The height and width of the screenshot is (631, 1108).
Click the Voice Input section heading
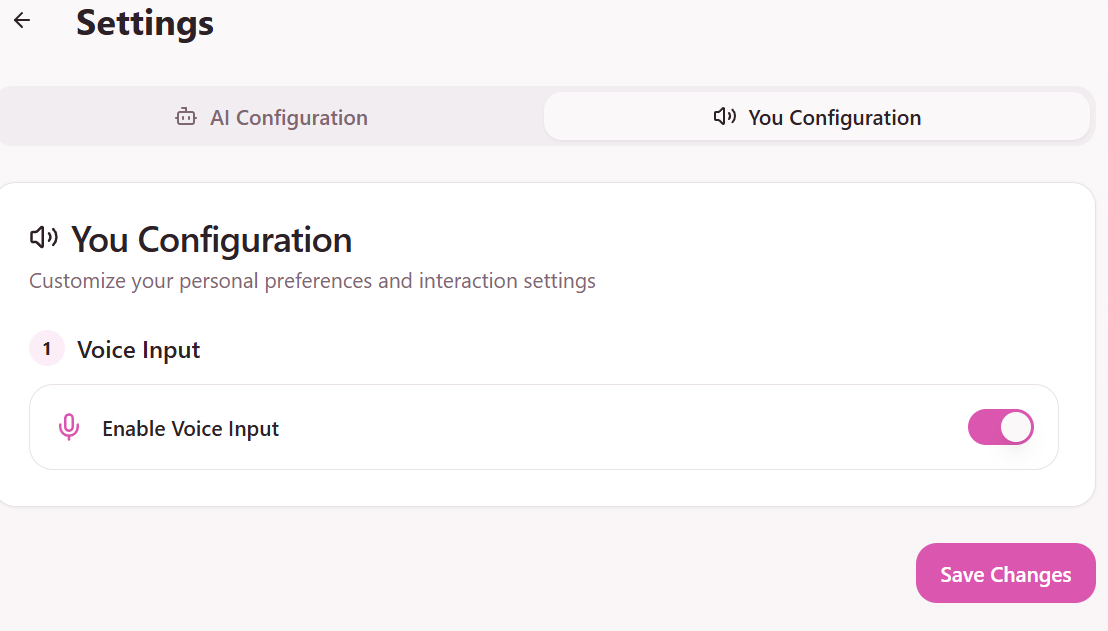click(x=139, y=350)
